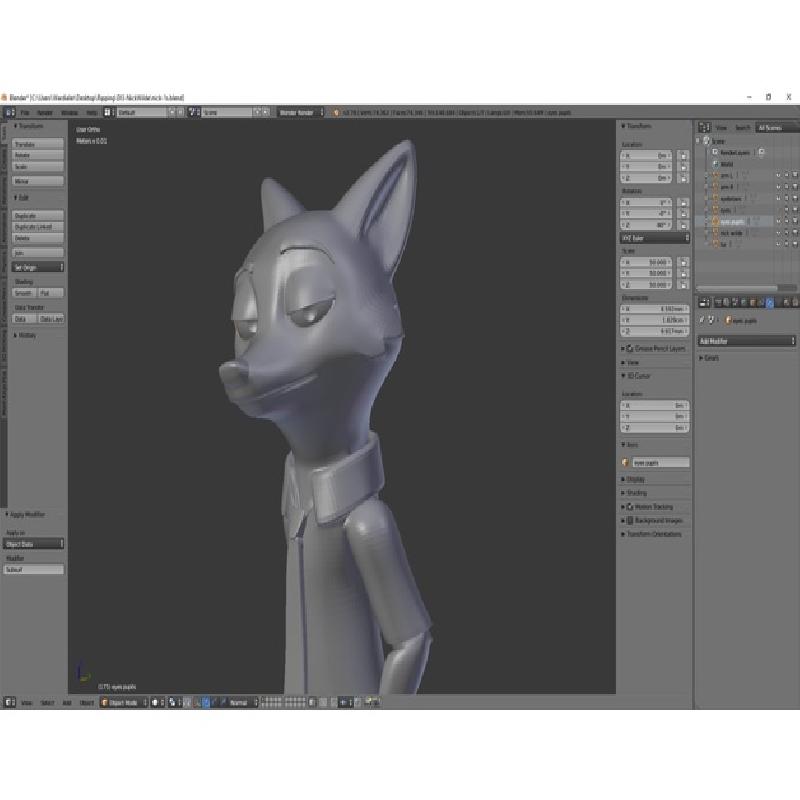Expand the Display panel
Viewport: 800px width, 800px height.
633,480
